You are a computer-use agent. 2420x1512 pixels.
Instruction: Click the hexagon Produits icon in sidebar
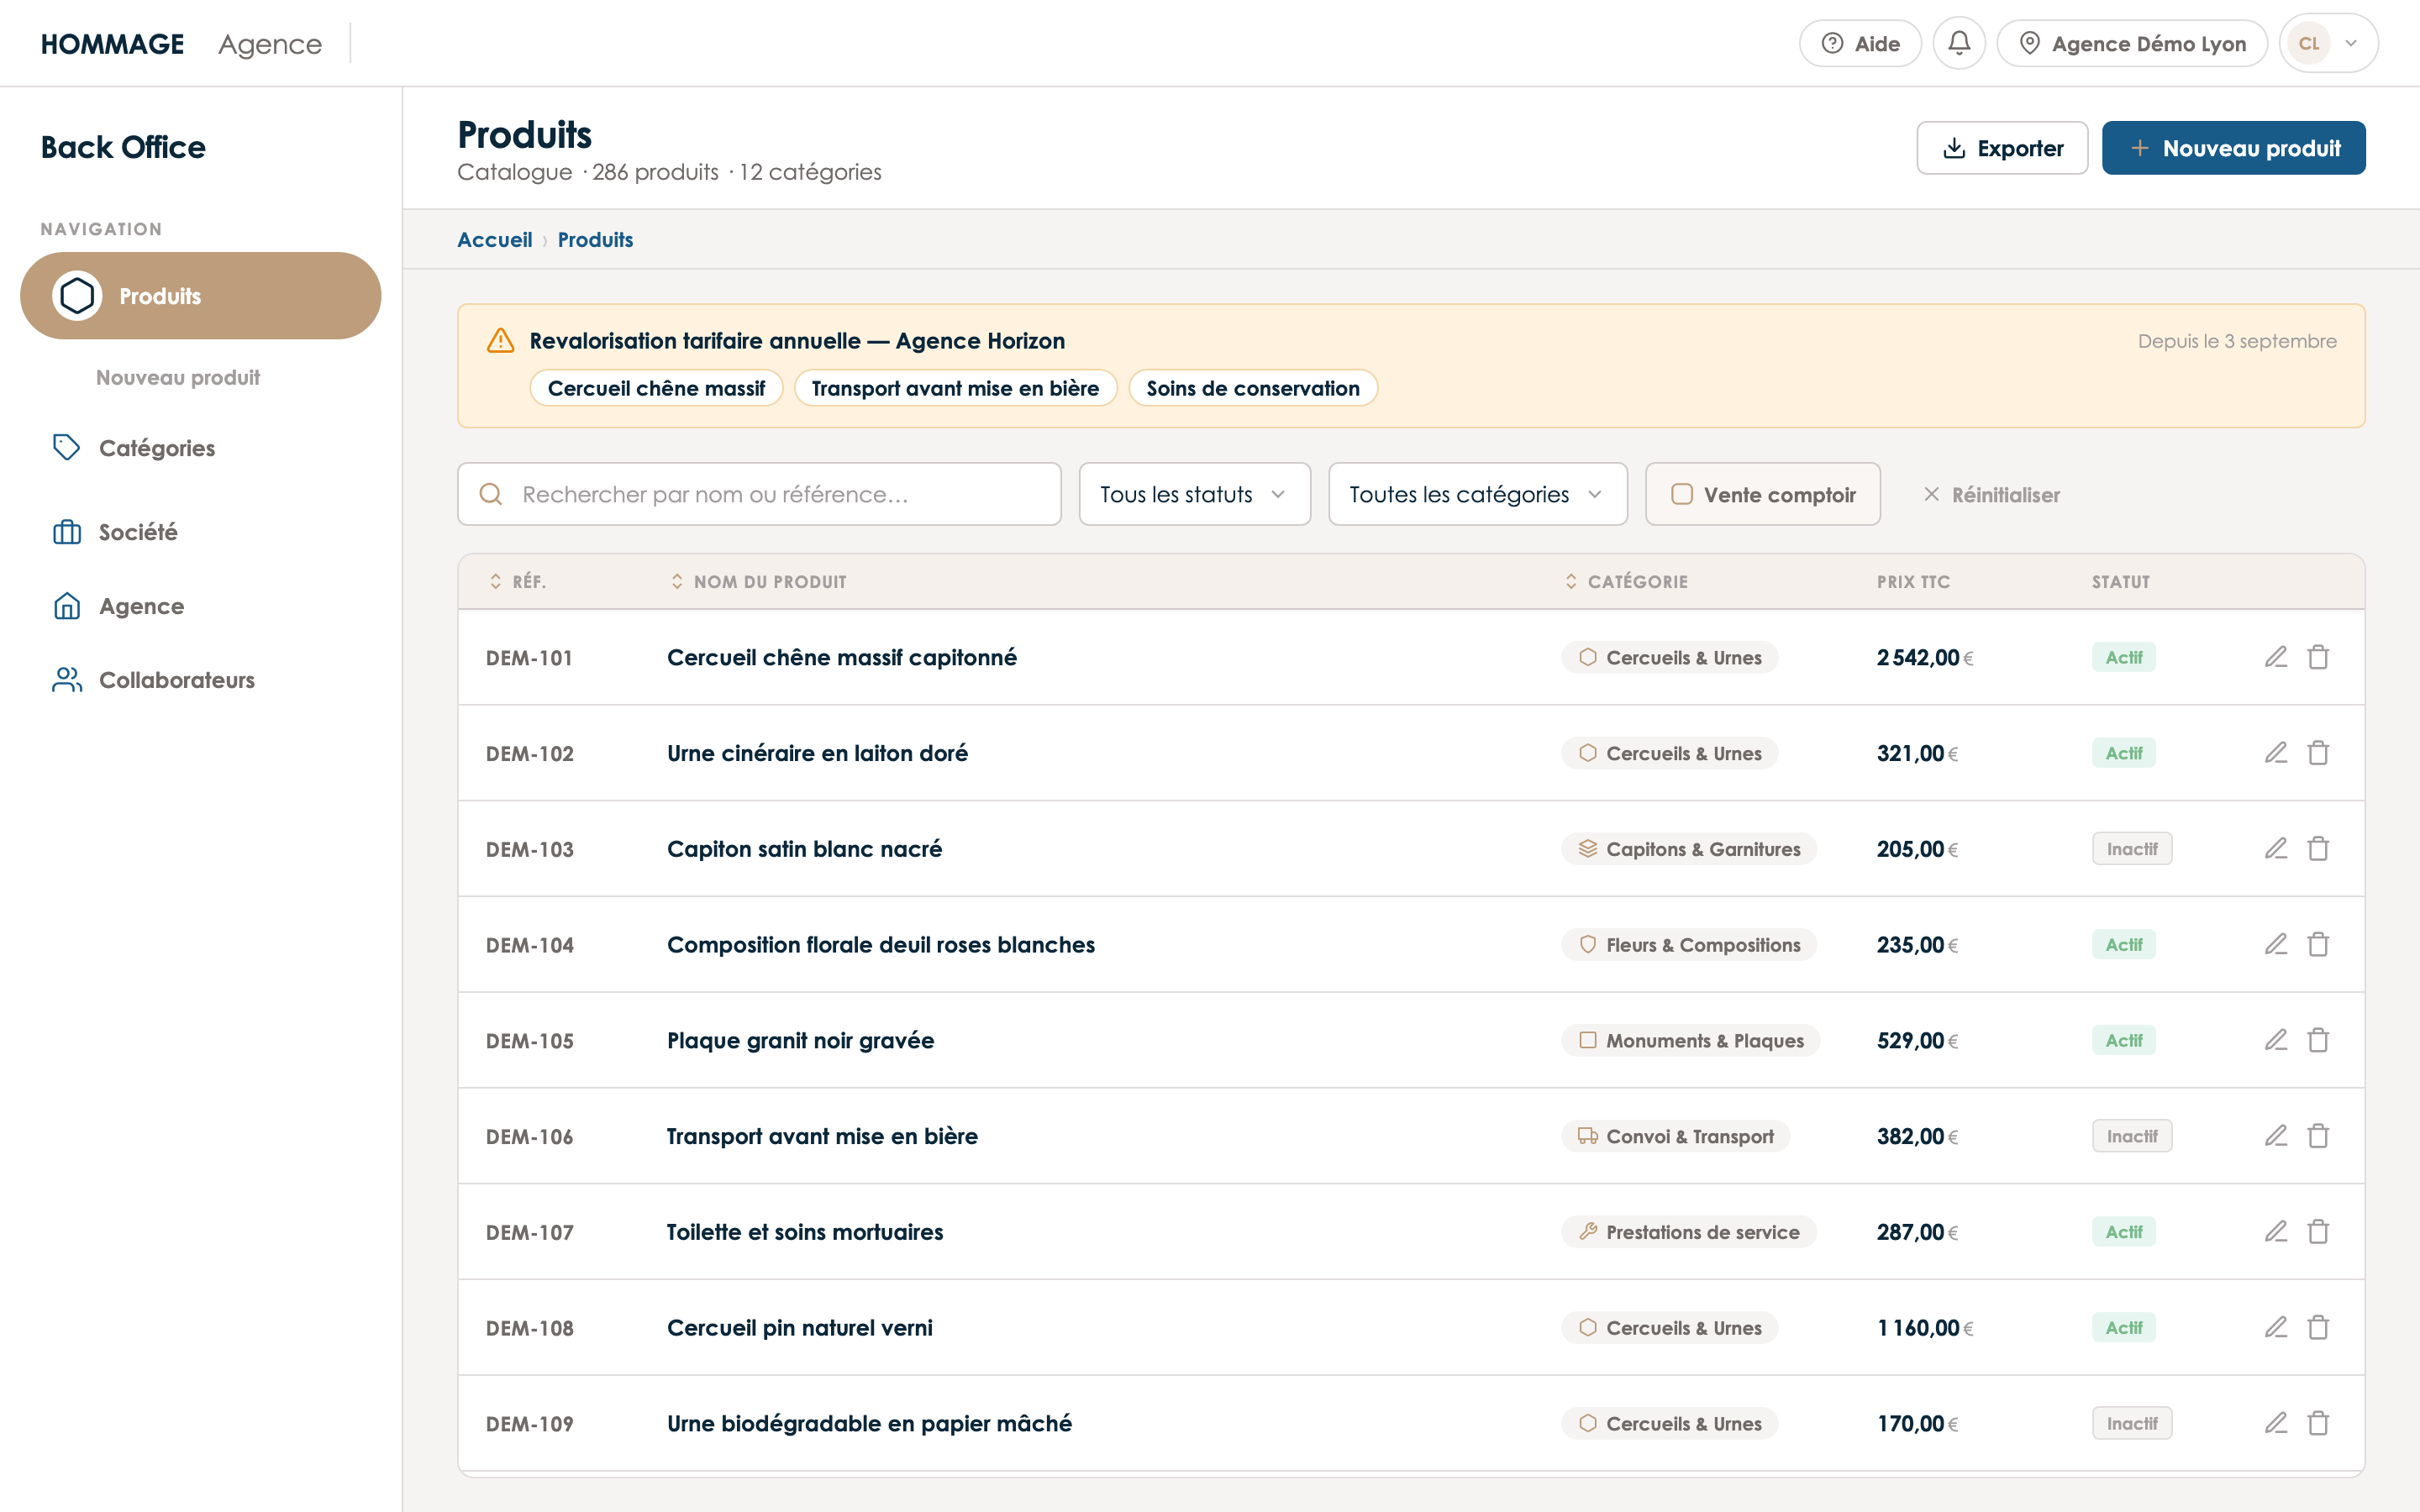point(77,296)
